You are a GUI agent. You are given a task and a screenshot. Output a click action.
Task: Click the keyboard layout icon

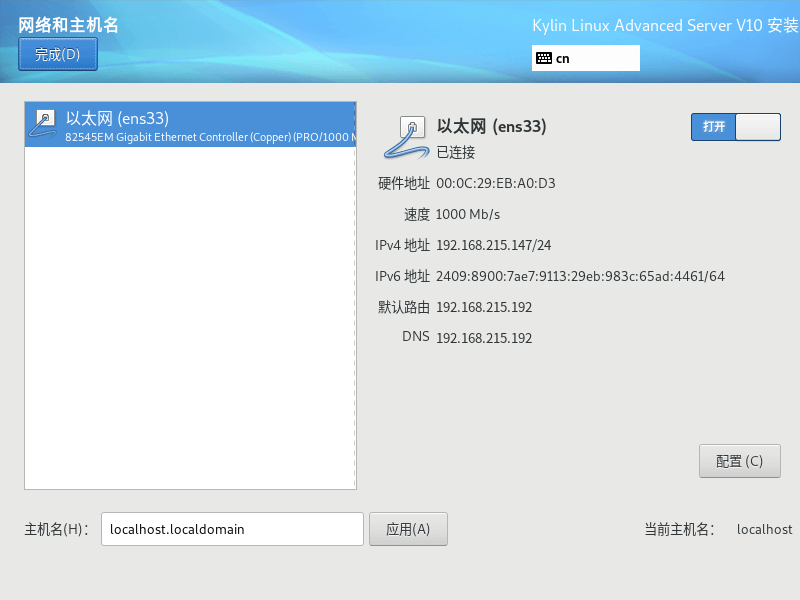point(544,58)
